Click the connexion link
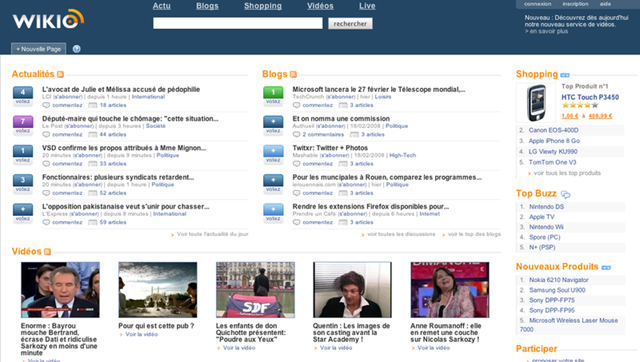 coord(538,4)
